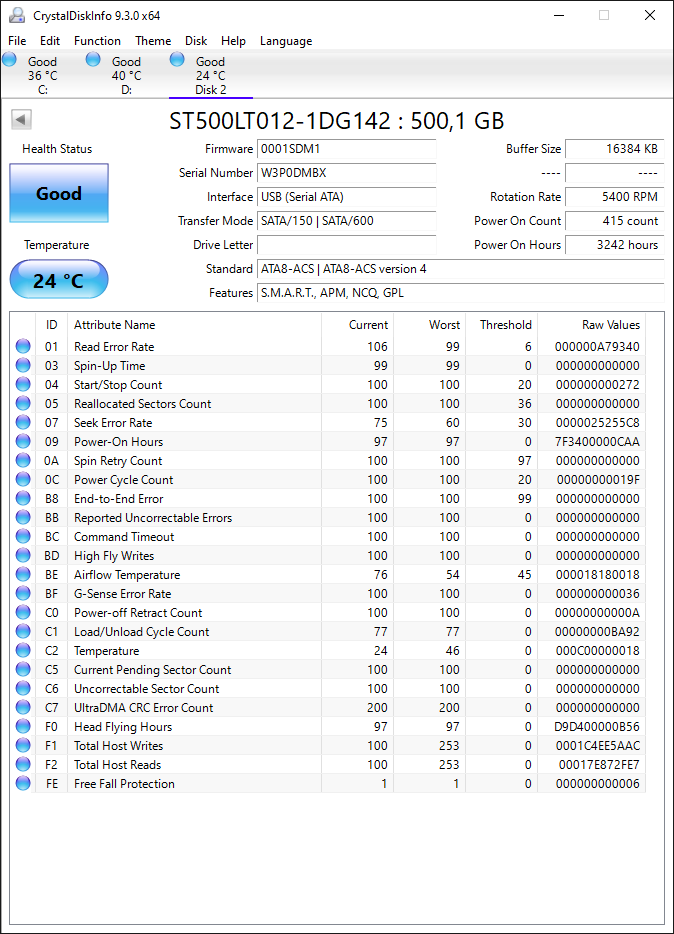
Task: Click status orb for Airflow Temperature
Action: click(23, 574)
